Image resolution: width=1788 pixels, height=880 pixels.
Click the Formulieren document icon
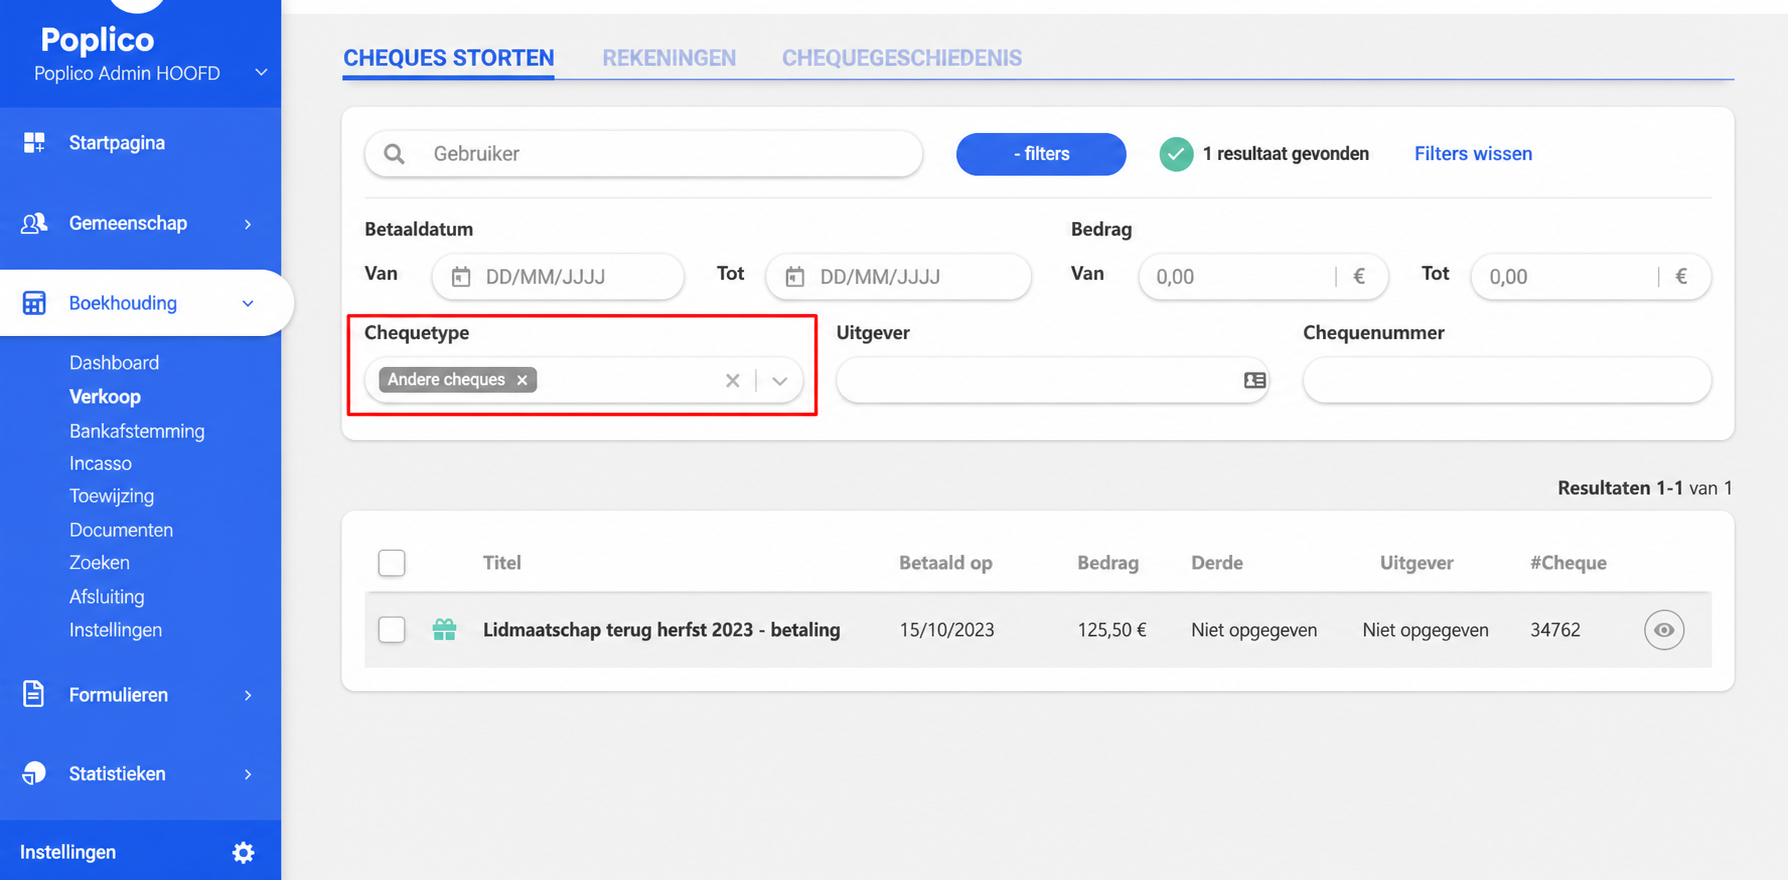pyautogui.click(x=34, y=694)
